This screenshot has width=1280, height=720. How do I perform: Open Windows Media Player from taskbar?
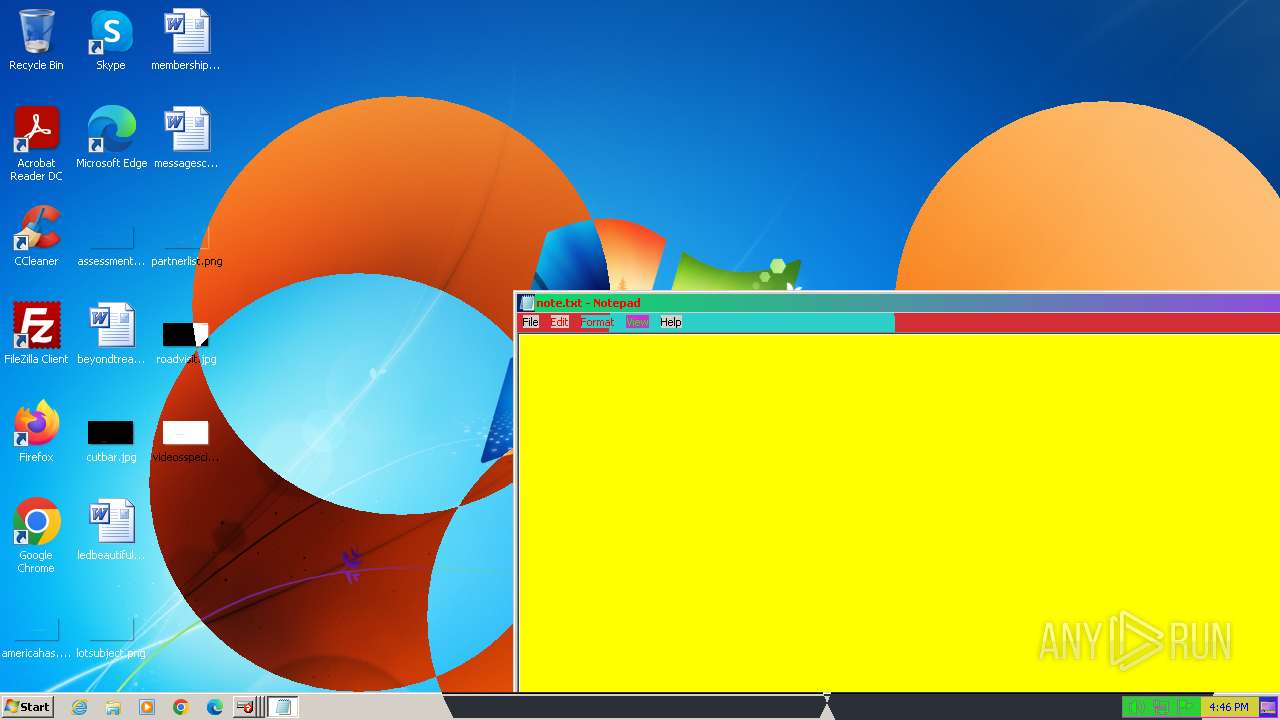click(x=147, y=707)
